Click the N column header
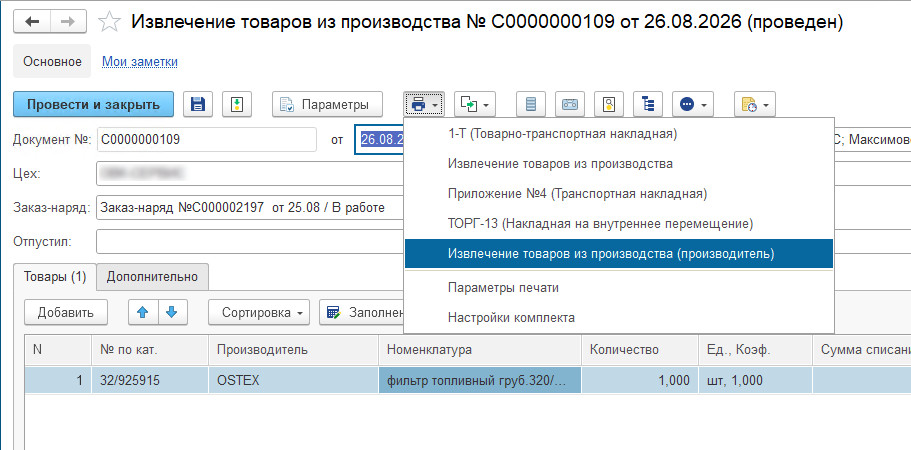The height and width of the screenshot is (450, 911). point(58,350)
